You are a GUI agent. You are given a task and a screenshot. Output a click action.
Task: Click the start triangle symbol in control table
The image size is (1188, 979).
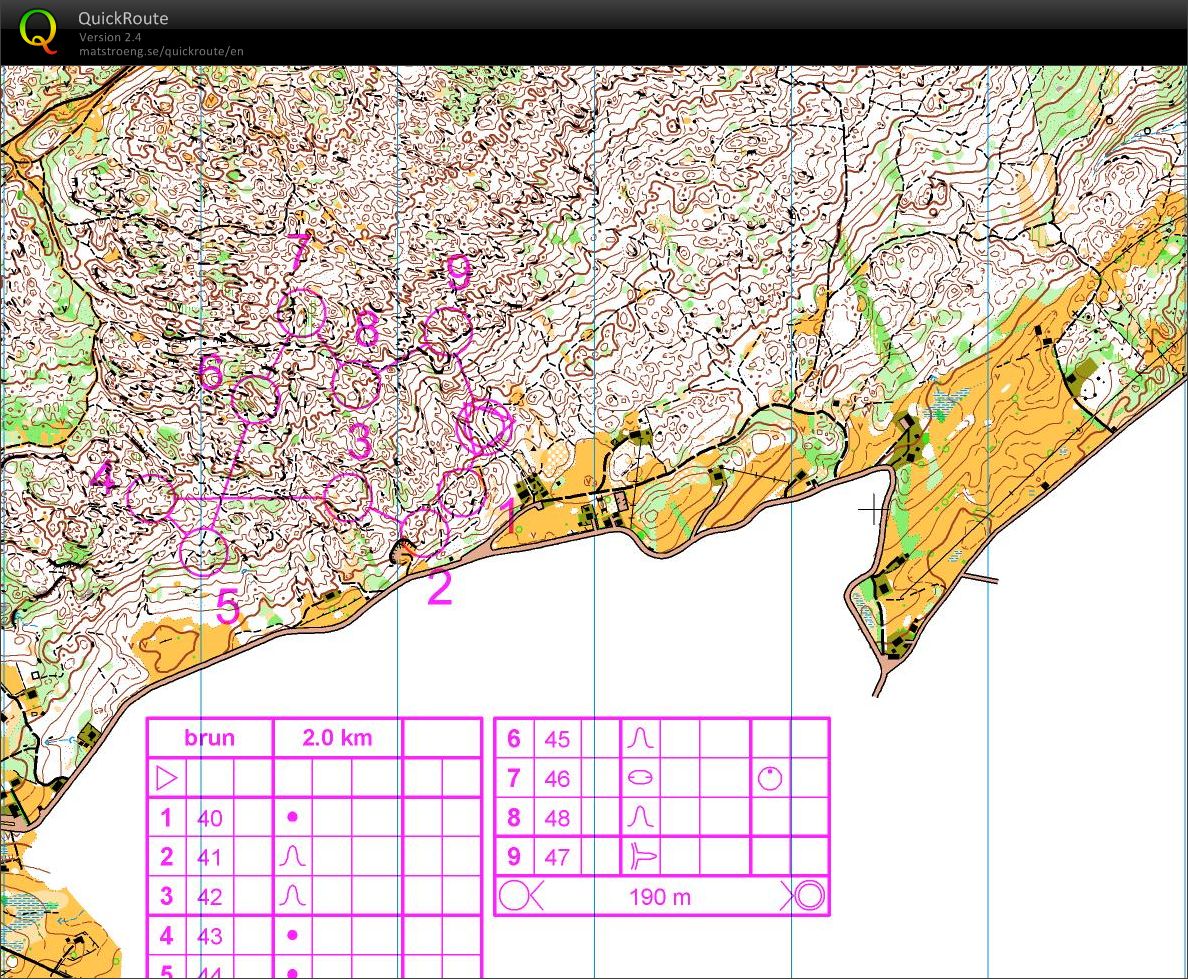(166, 777)
